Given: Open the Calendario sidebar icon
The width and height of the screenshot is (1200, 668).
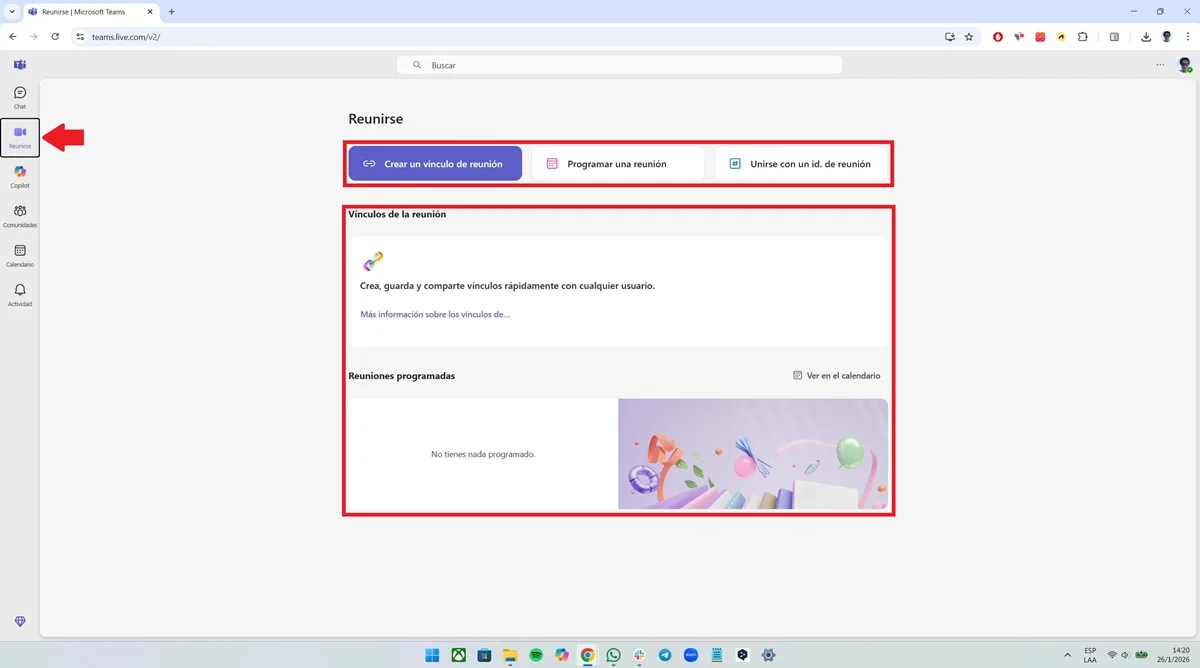Looking at the screenshot, I should [x=20, y=256].
